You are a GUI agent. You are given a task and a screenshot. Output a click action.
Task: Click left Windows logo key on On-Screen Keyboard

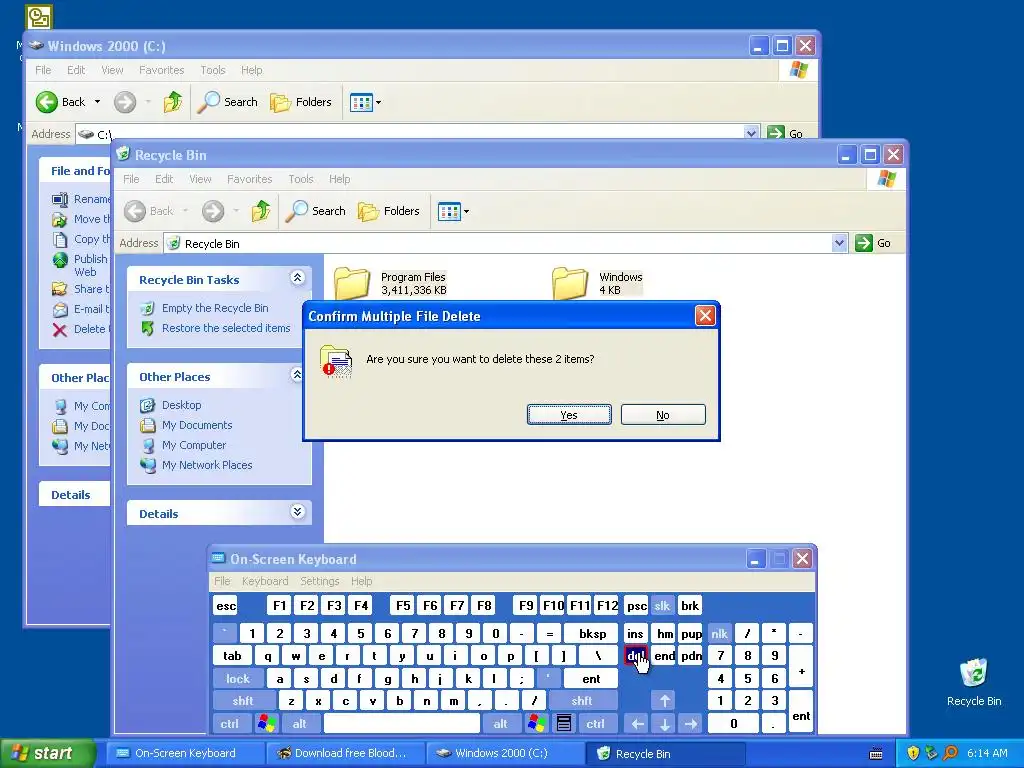(266, 724)
